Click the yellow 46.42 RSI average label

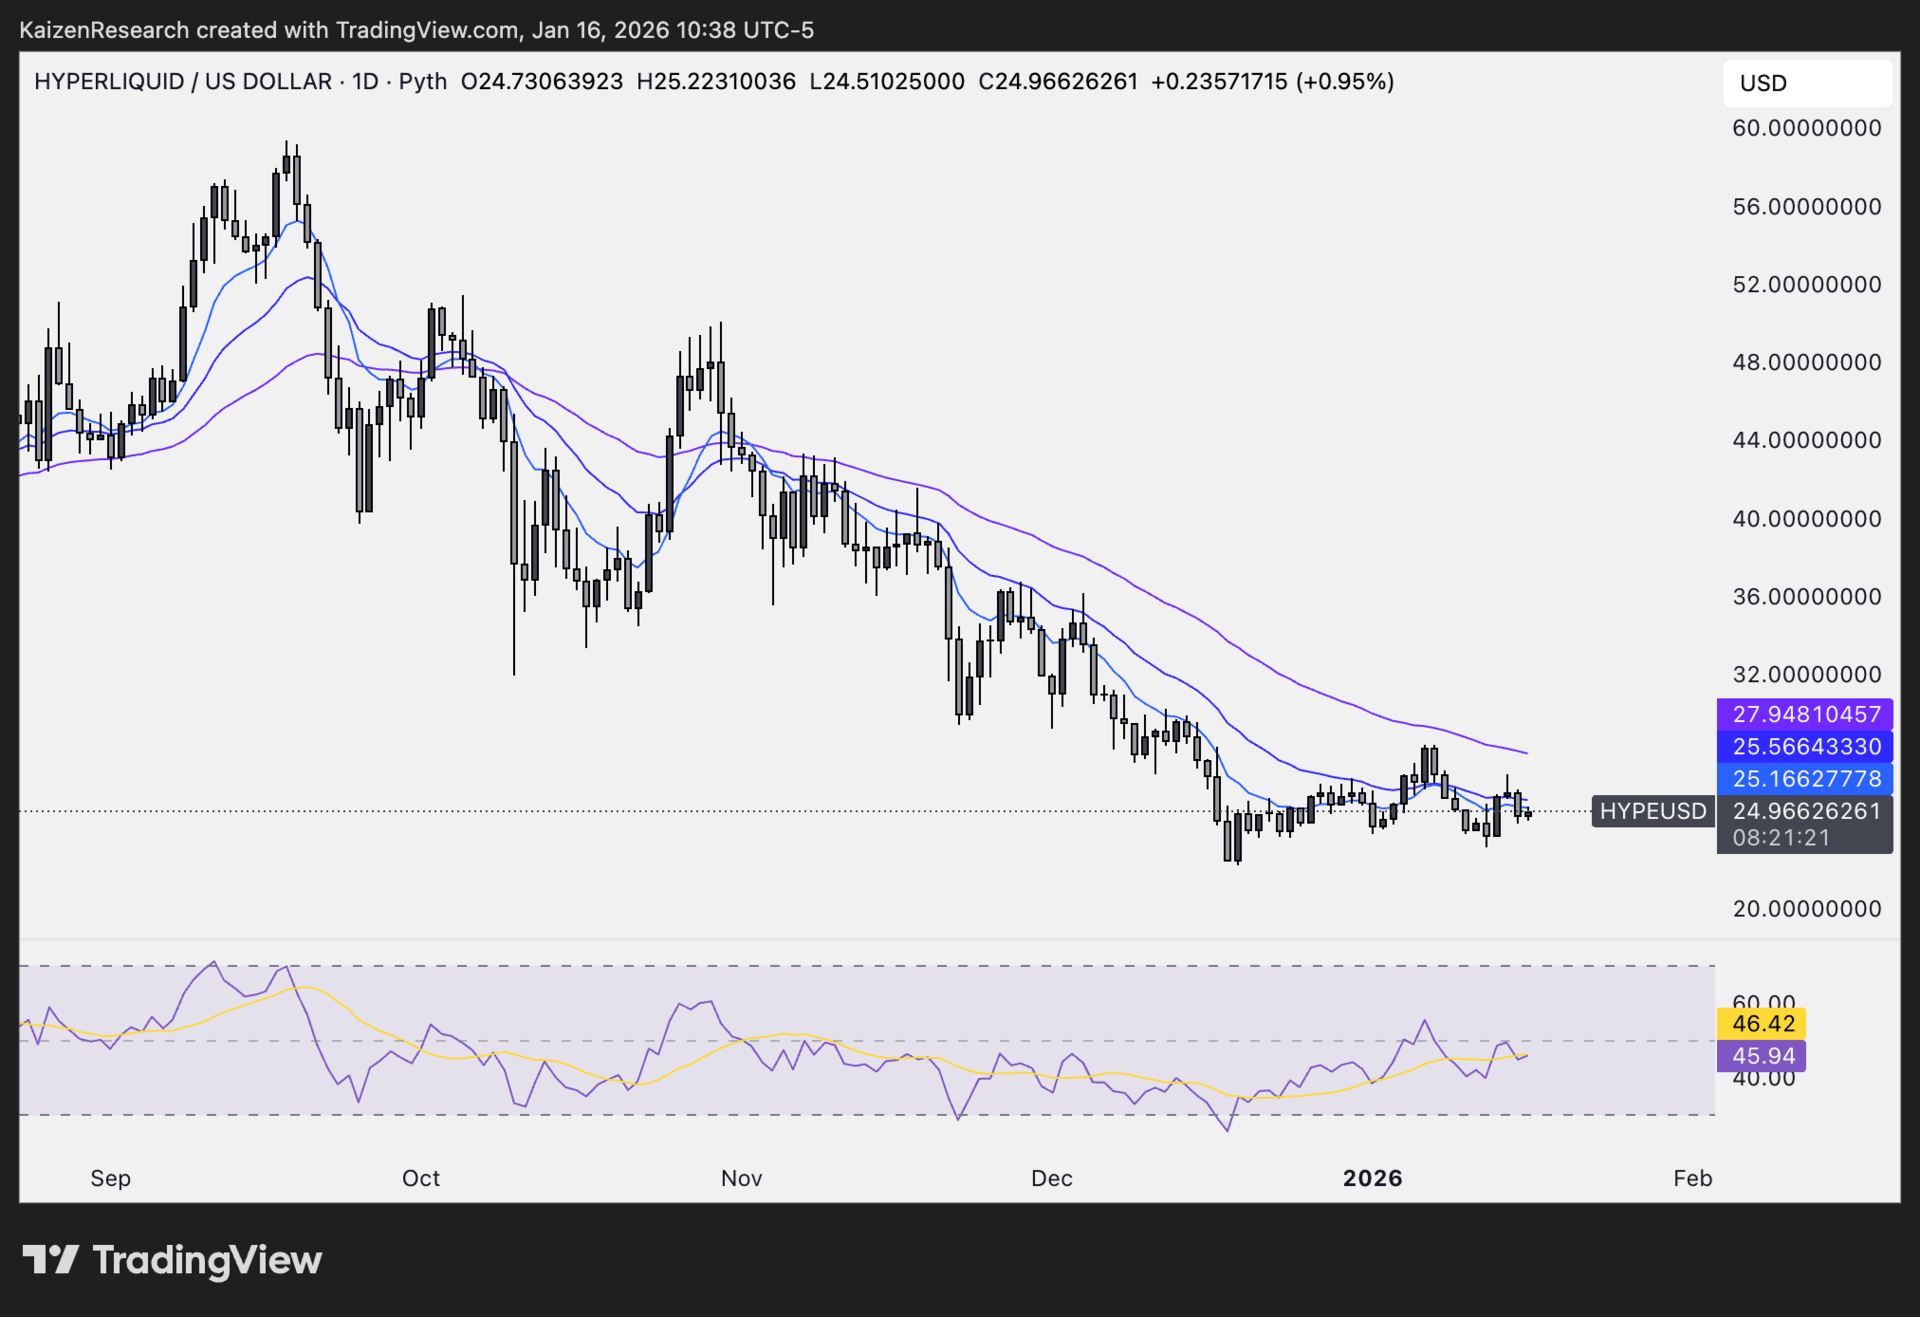pos(1762,1023)
